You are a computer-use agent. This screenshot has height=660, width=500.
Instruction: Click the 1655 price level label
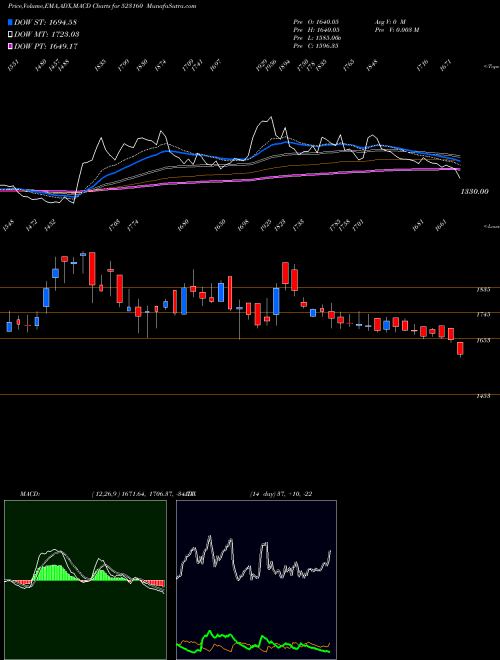[x=483, y=340]
